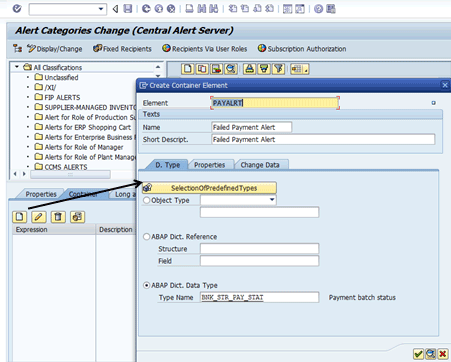Click the pencil Change element icon
Screen dimensions: 451x362
pos(39,217)
